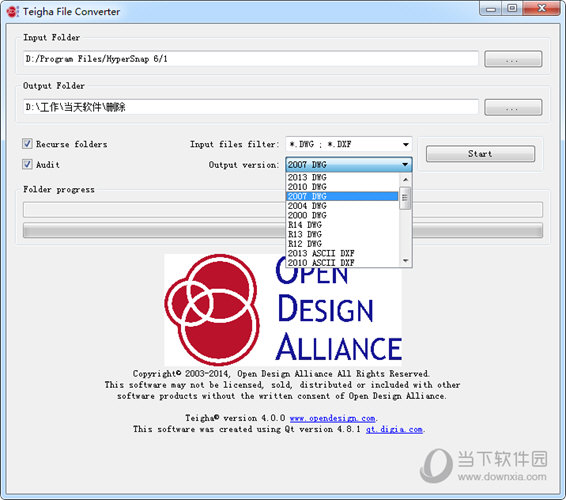Select 2000 DWG output version
This screenshot has height=500, width=566.
point(343,215)
